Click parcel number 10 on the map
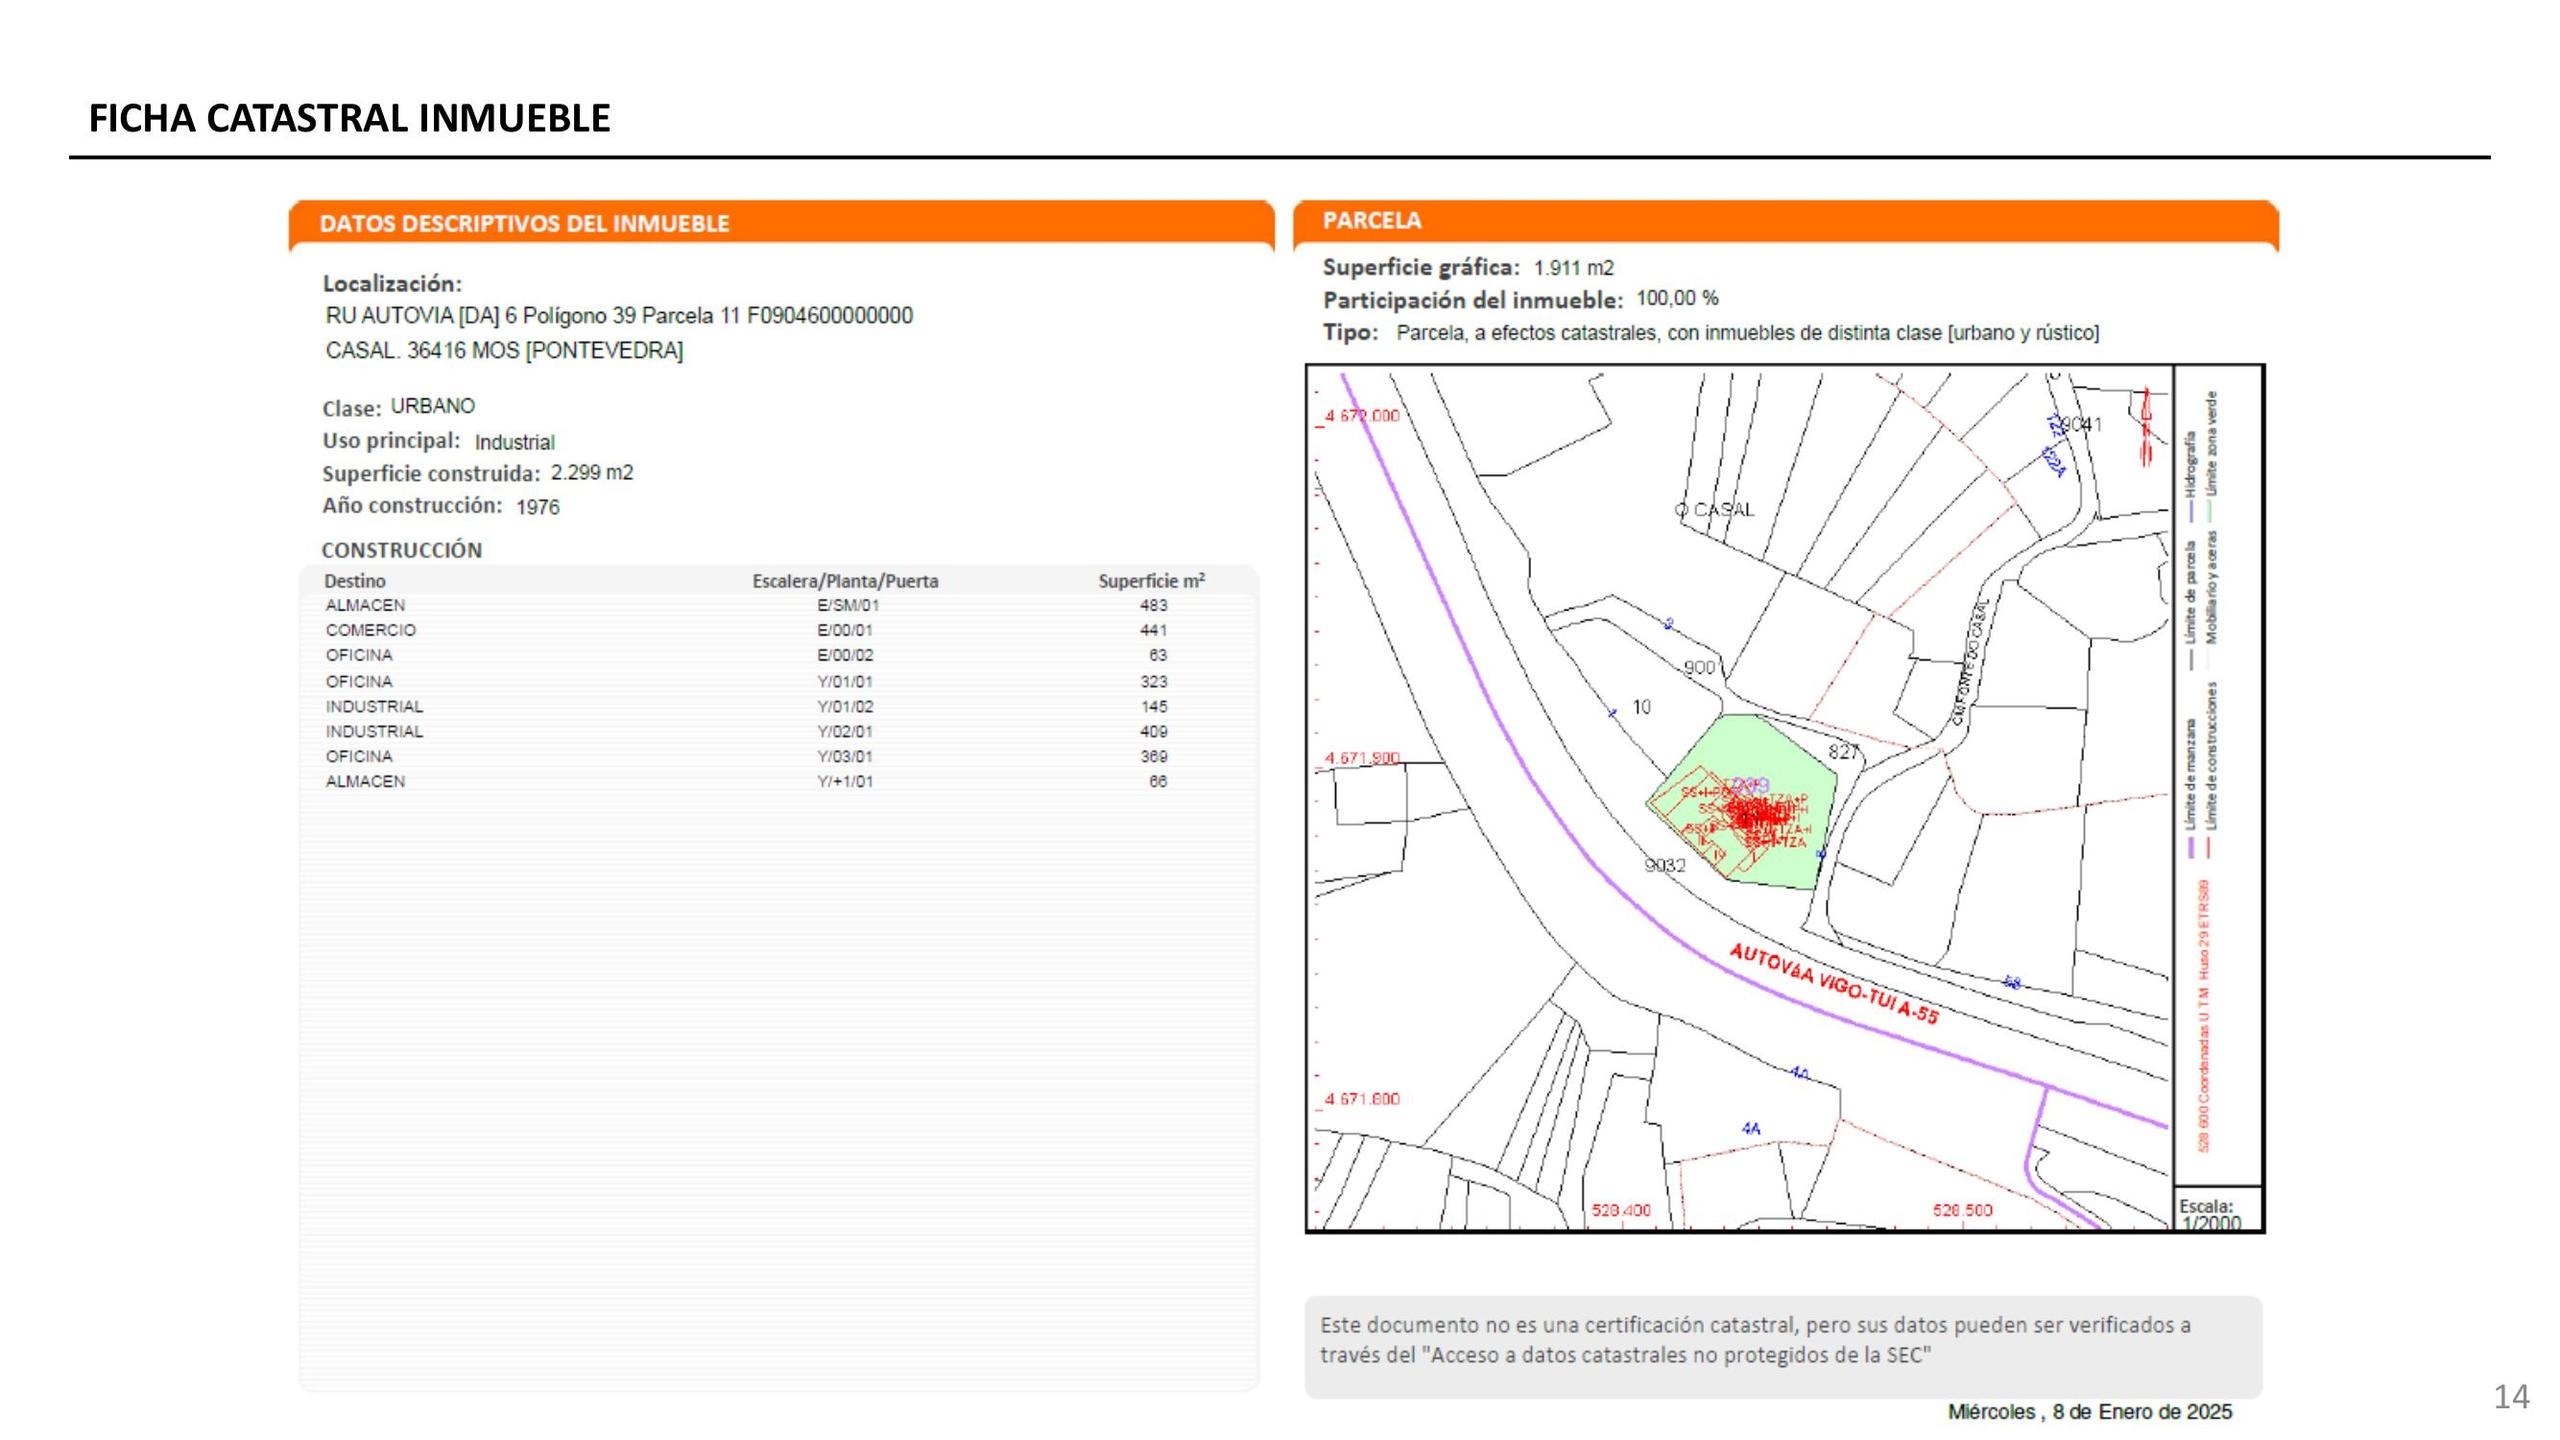Image resolution: width=2560 pixels, height=1440 pixels. (x=1641, y=707)
